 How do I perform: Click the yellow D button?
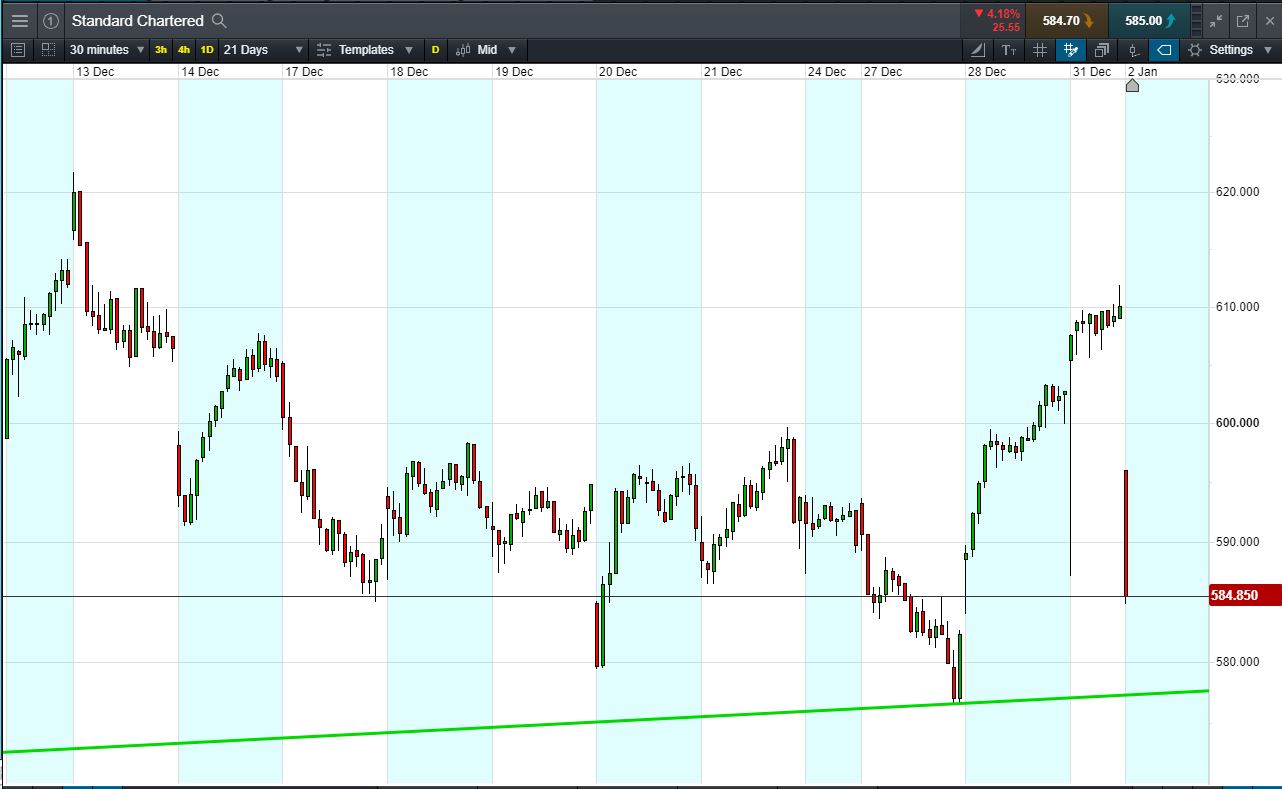click(435, 50)
